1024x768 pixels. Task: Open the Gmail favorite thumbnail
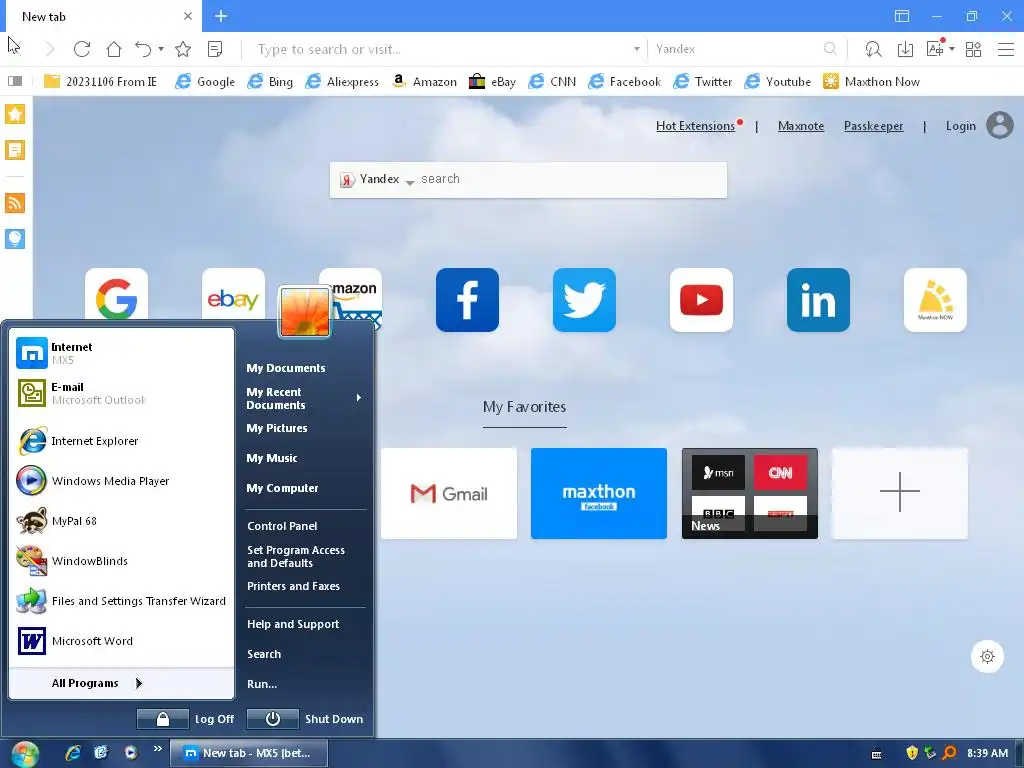click(449, 494)
